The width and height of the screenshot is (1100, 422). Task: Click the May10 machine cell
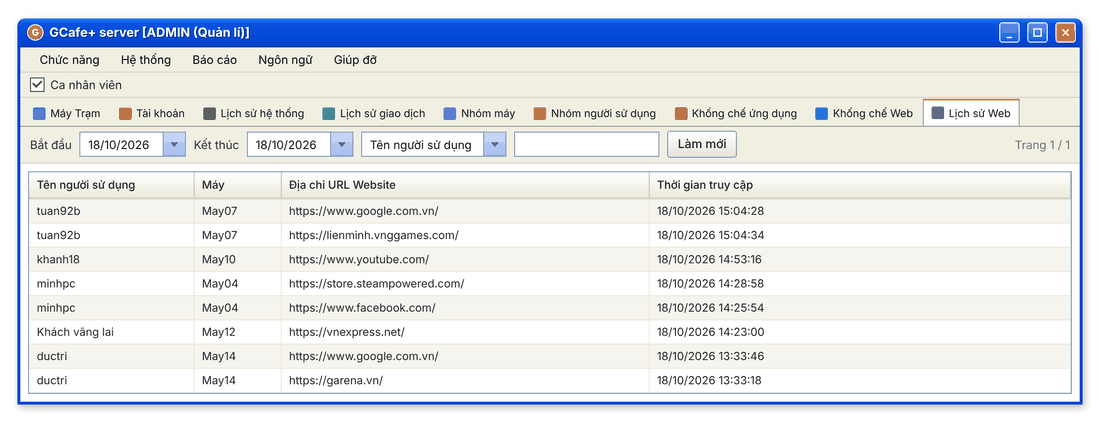pos(238,259)
